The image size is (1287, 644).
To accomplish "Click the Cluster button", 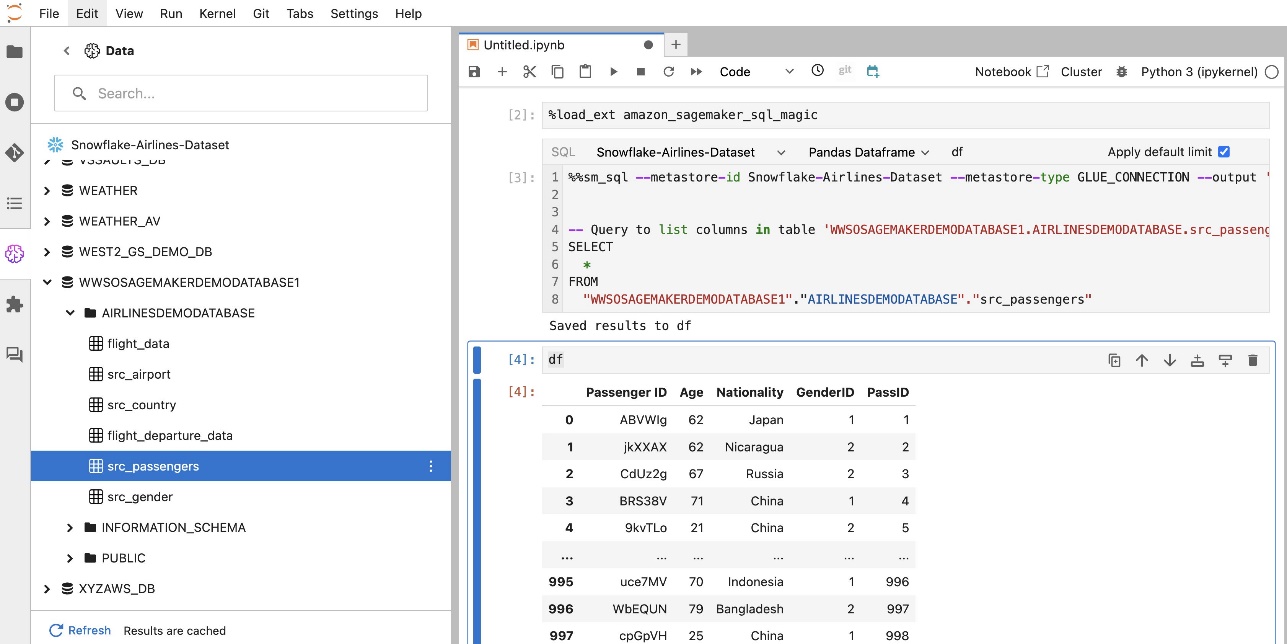I will (x=1081, y=72).
